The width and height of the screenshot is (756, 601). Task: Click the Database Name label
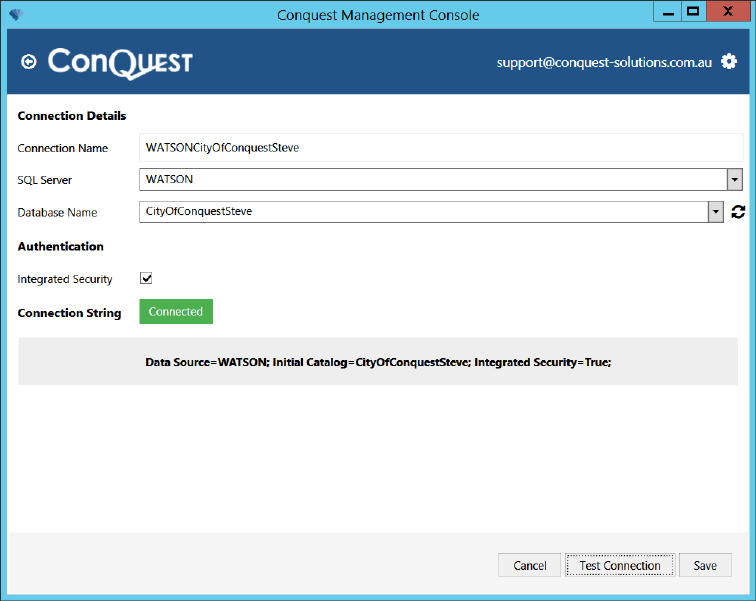pos(57,213)
